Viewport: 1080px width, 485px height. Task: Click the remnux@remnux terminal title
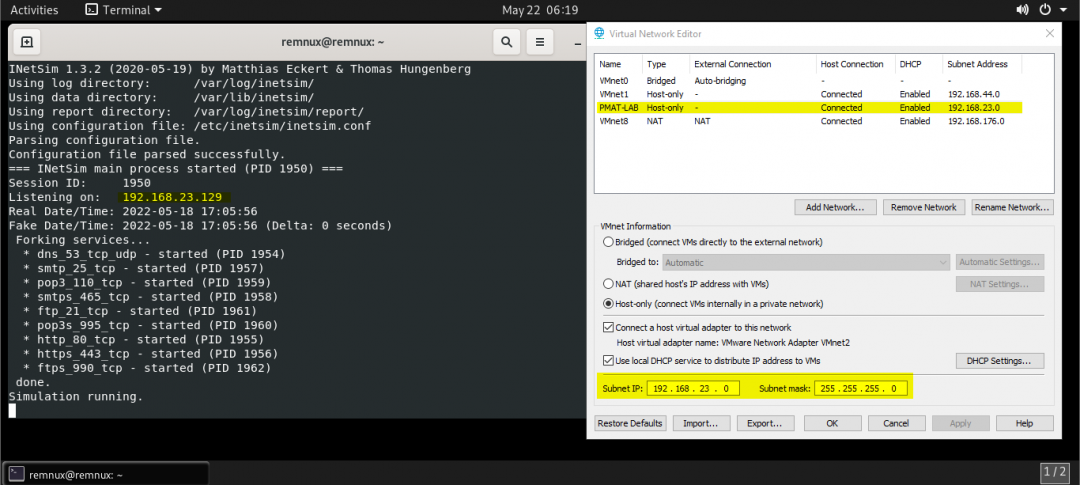(333, 42)
